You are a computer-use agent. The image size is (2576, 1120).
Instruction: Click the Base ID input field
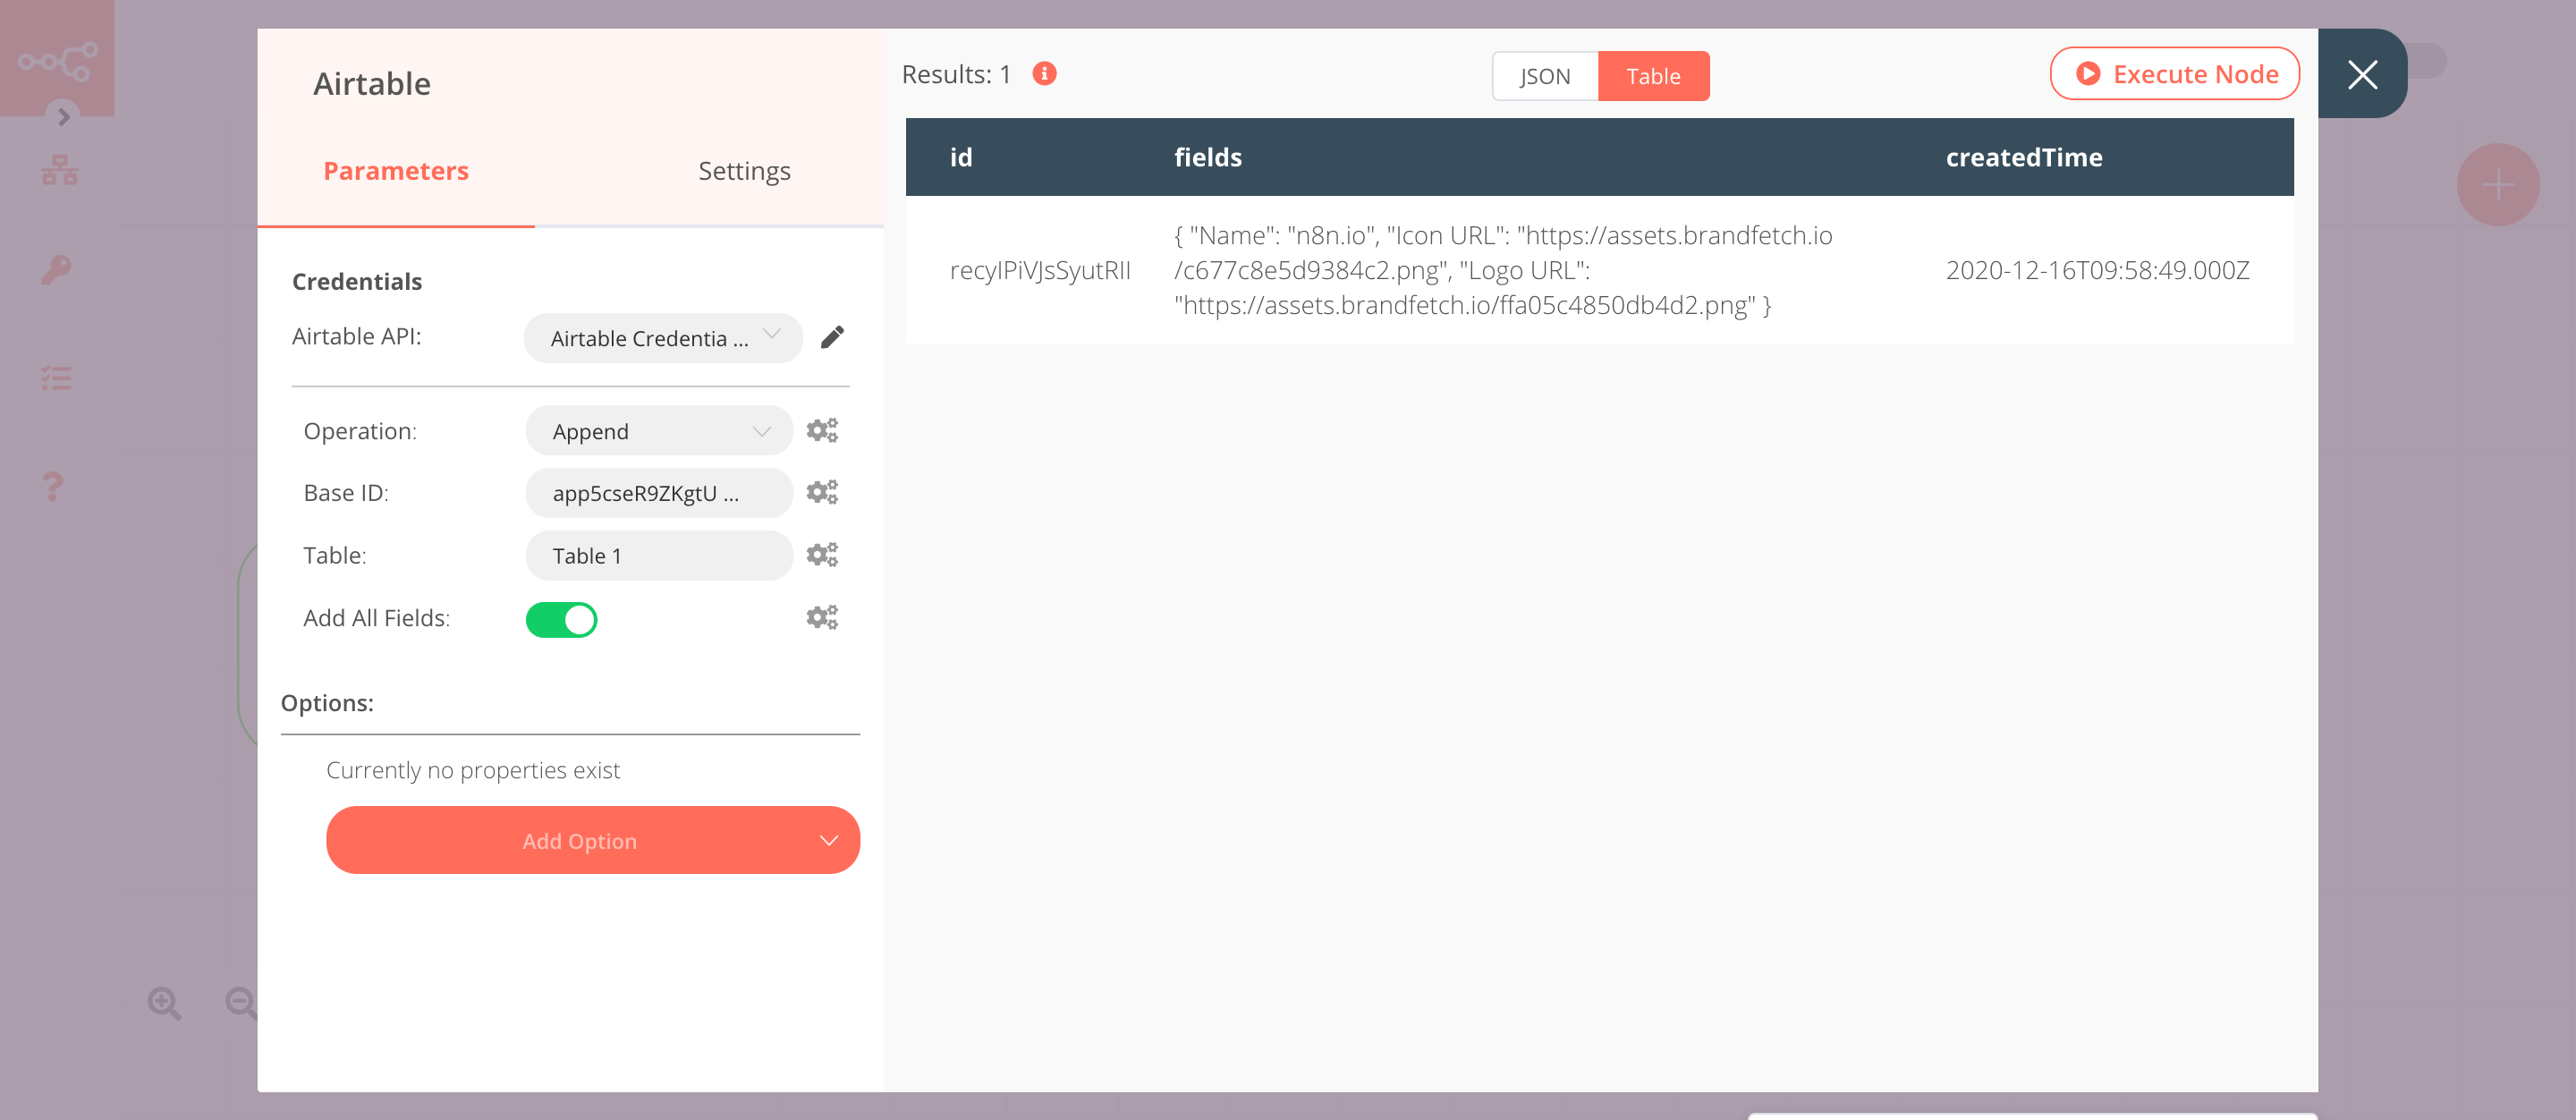coord(656,491)
